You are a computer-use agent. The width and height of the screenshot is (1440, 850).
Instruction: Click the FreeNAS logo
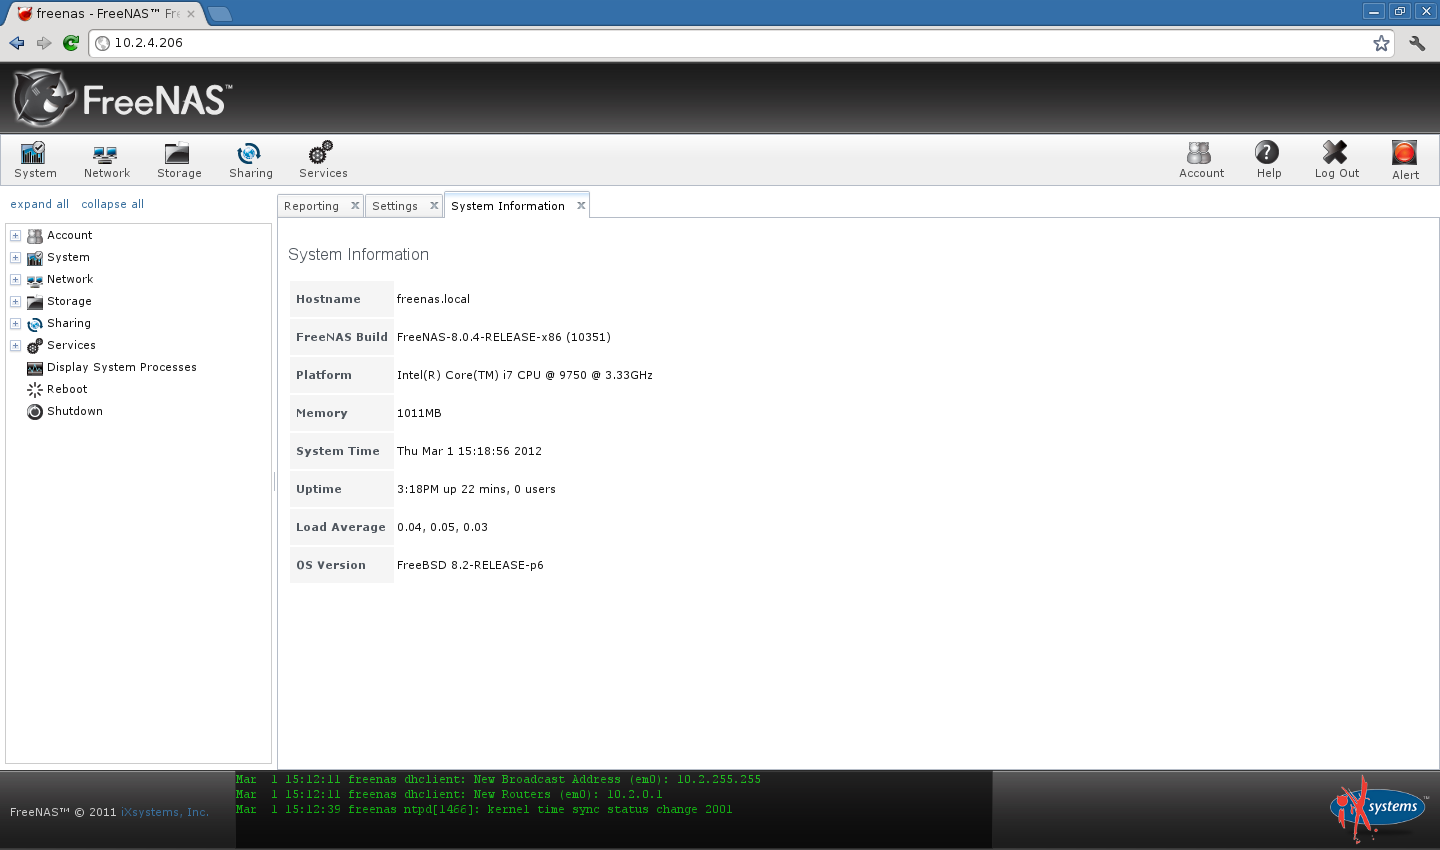[122, 98]
